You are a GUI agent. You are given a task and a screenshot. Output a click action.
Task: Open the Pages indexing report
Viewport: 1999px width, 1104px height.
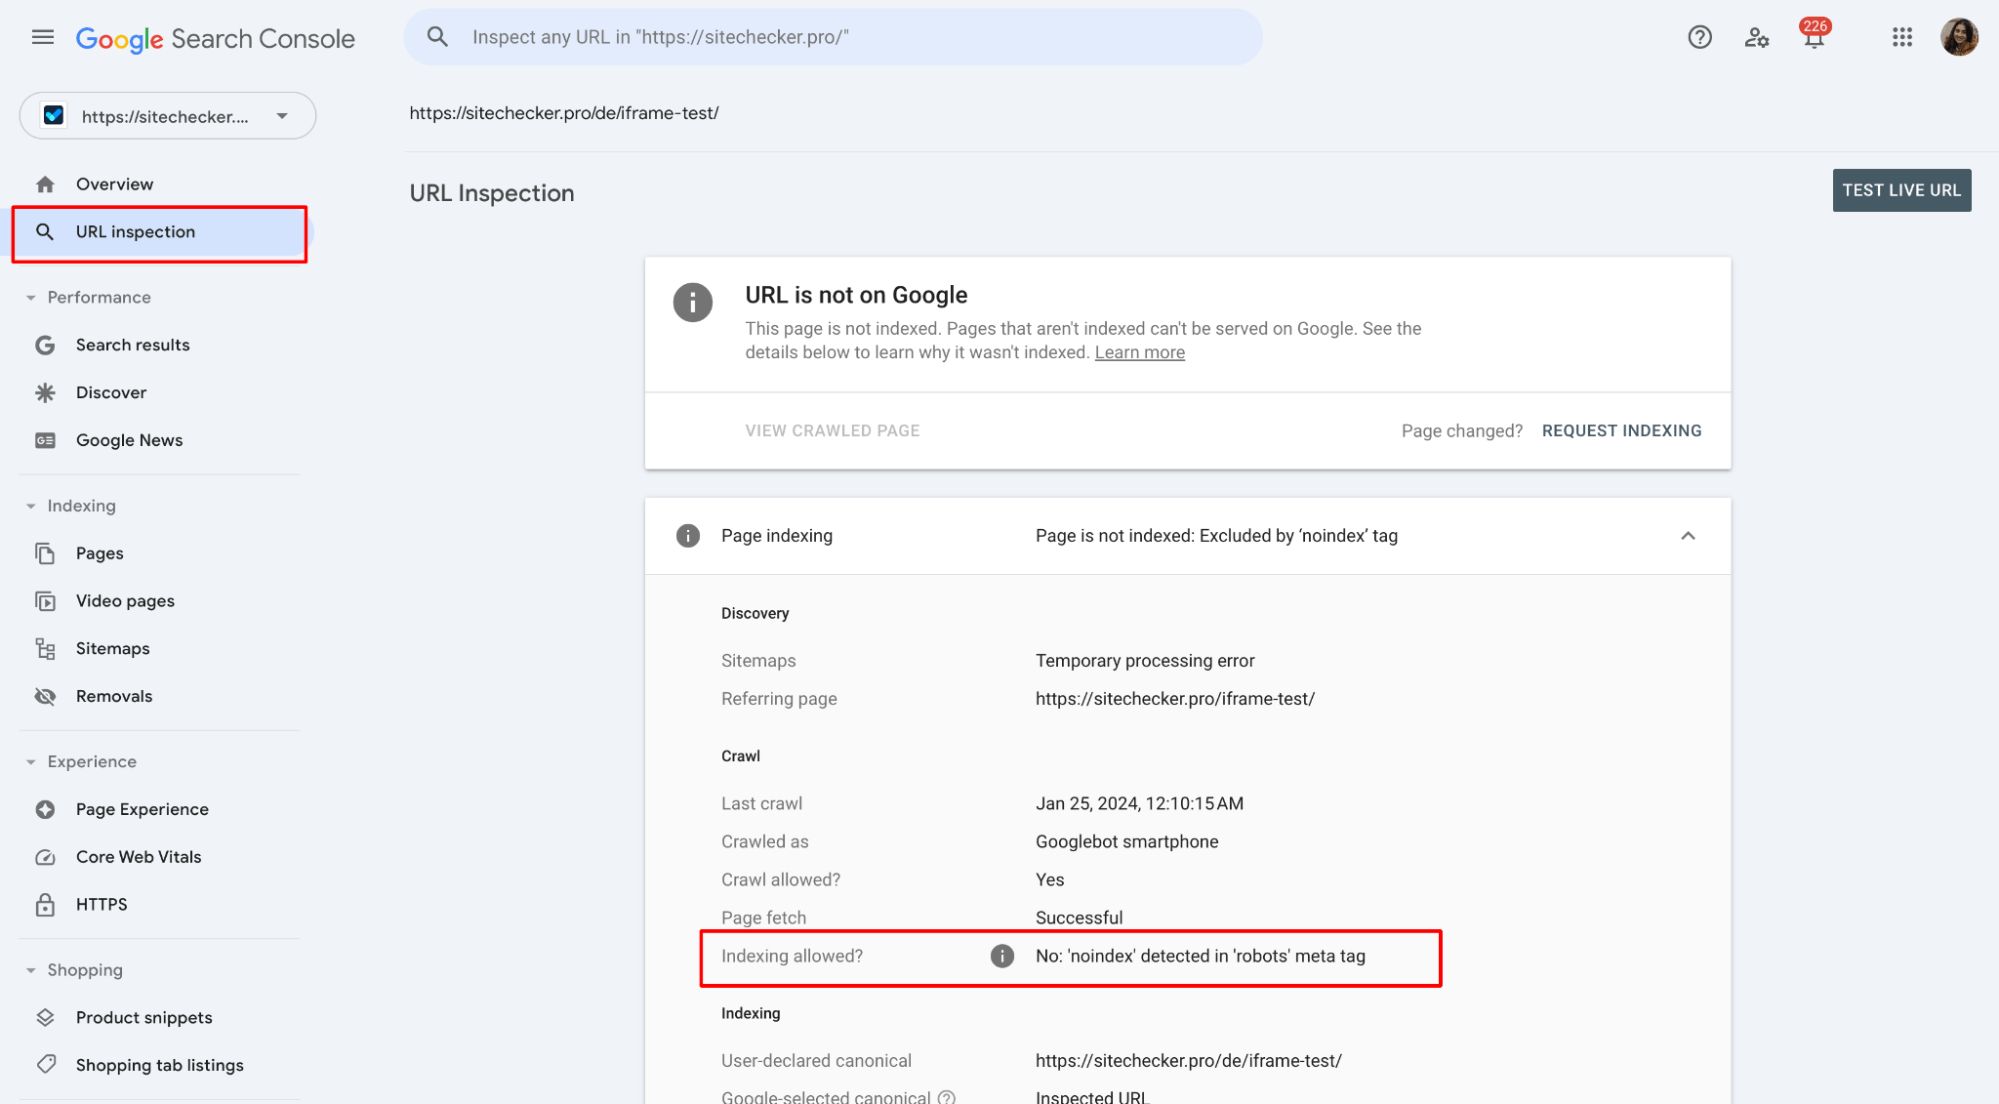[x=99, y=553]
